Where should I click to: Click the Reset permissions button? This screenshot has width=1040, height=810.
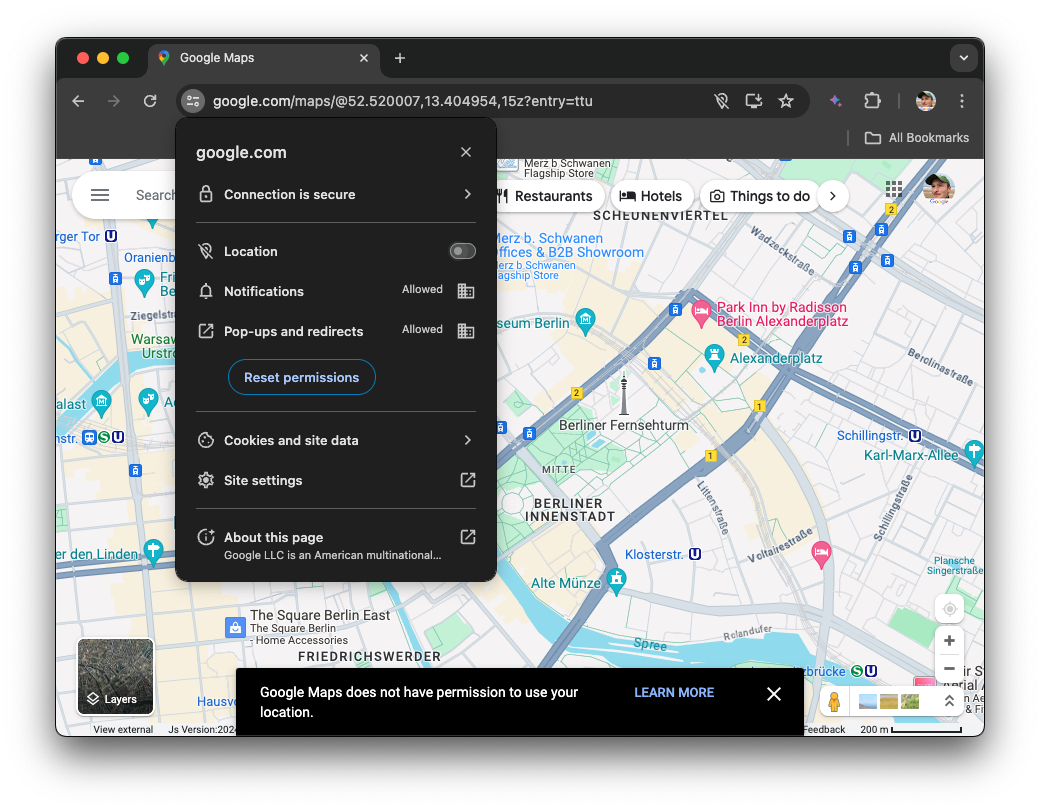(301, 377)
